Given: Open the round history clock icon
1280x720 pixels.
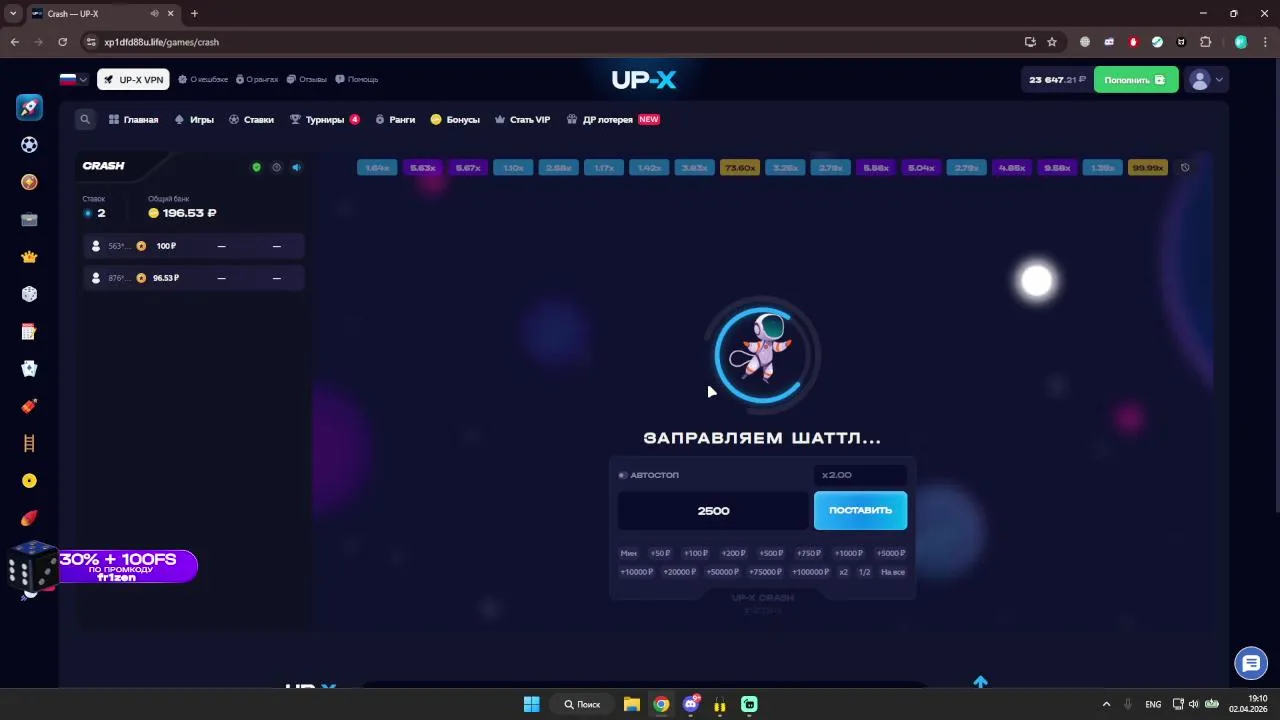Looking at the screenshot, I should point(1185,167).
